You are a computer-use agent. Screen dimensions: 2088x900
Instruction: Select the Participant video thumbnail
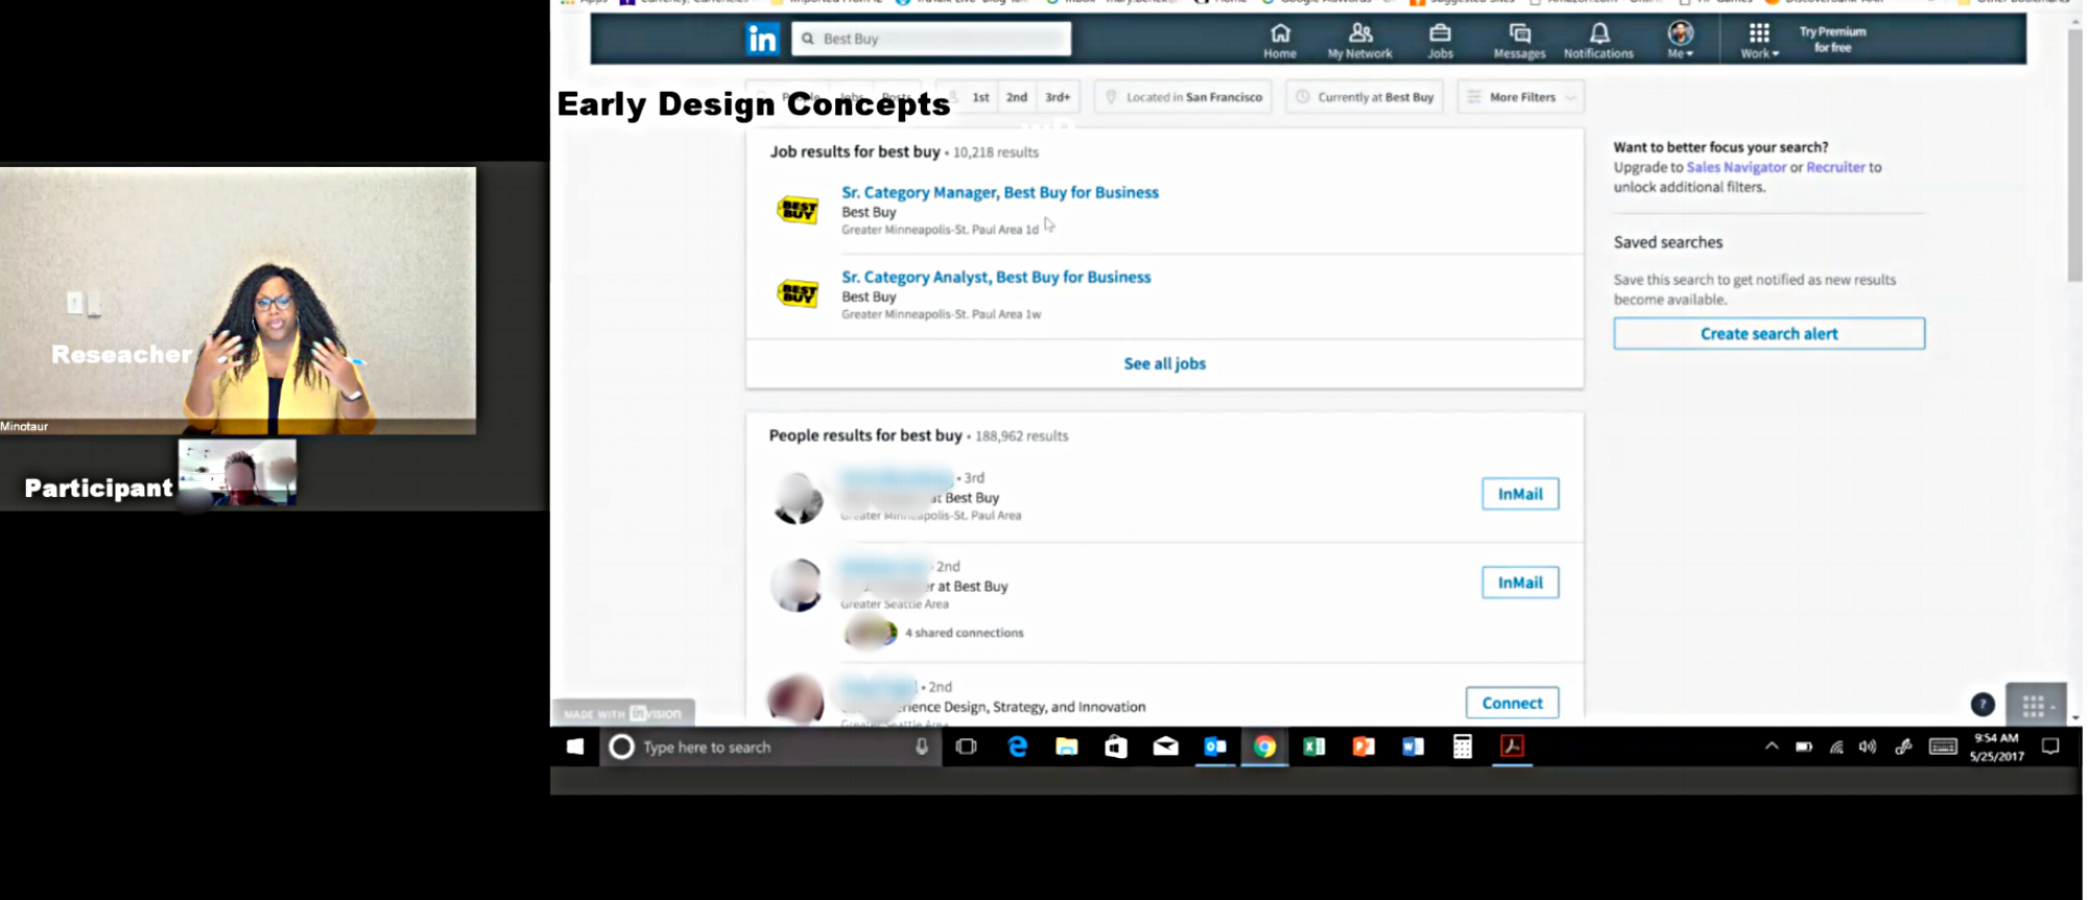pyautogui.click(x=237, y=472)
